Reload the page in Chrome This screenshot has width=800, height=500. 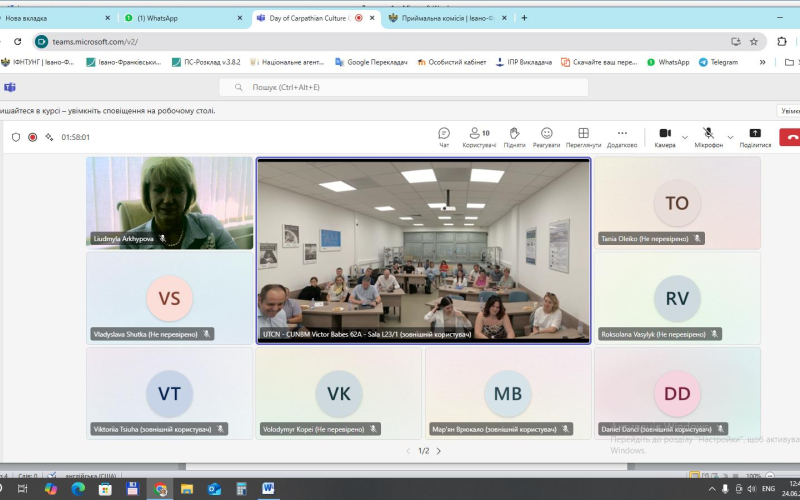coord(18,42)
